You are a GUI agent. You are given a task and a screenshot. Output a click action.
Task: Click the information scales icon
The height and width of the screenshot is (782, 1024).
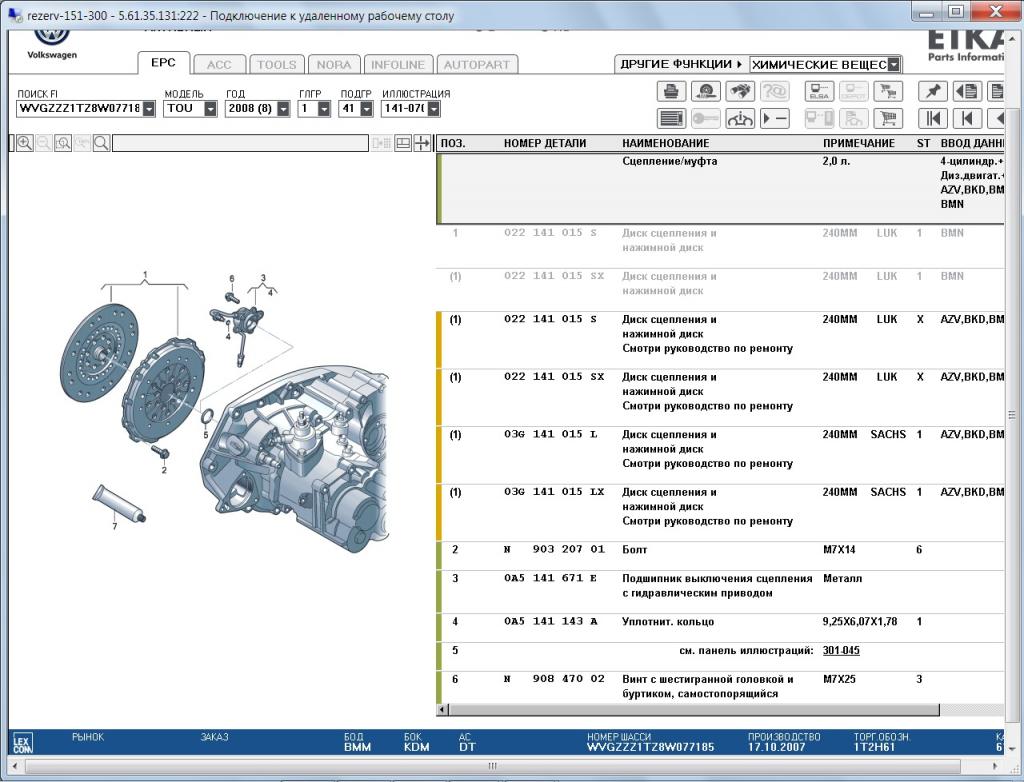point(740,118)
